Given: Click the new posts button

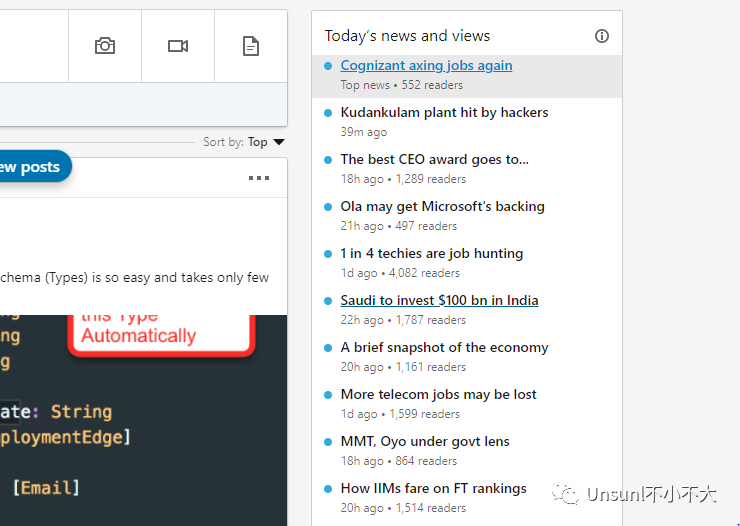Looking at the screenshot, I should tap(30, 167).
